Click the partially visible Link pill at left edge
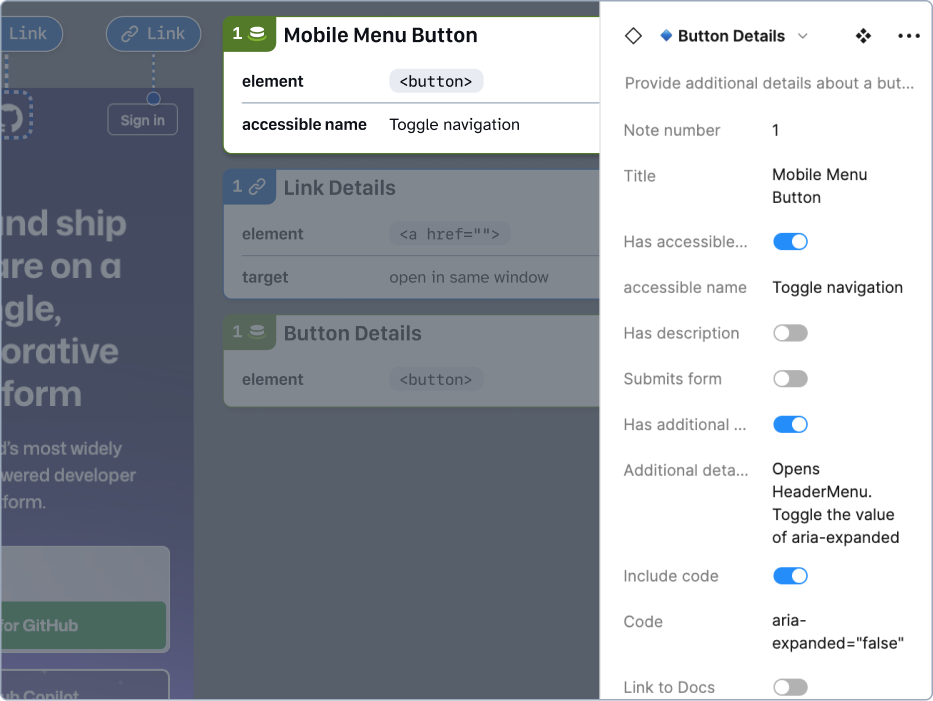This screenshot has width=933, height=701. pos(31,34)
